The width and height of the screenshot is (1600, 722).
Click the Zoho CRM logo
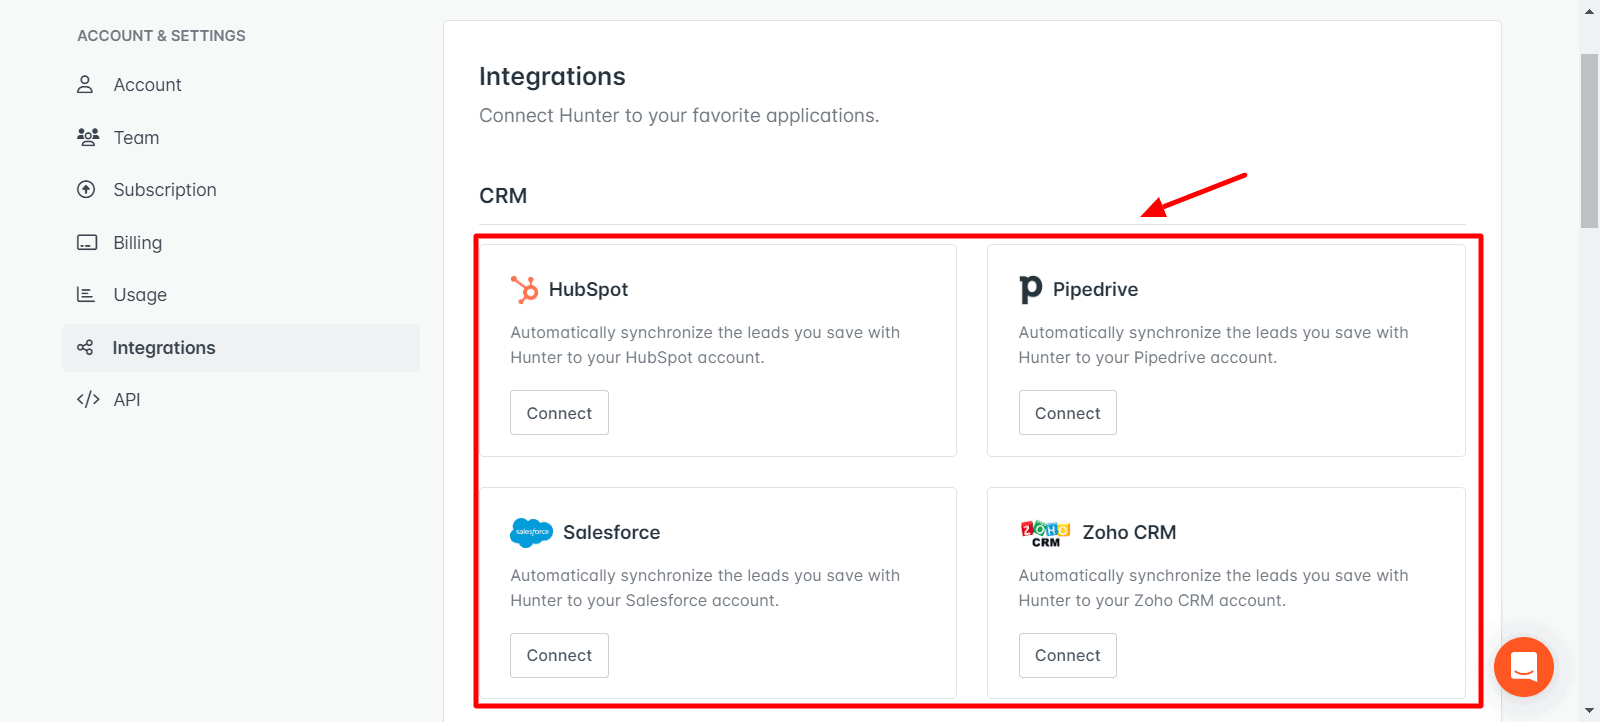click(x=1045, y=533)
